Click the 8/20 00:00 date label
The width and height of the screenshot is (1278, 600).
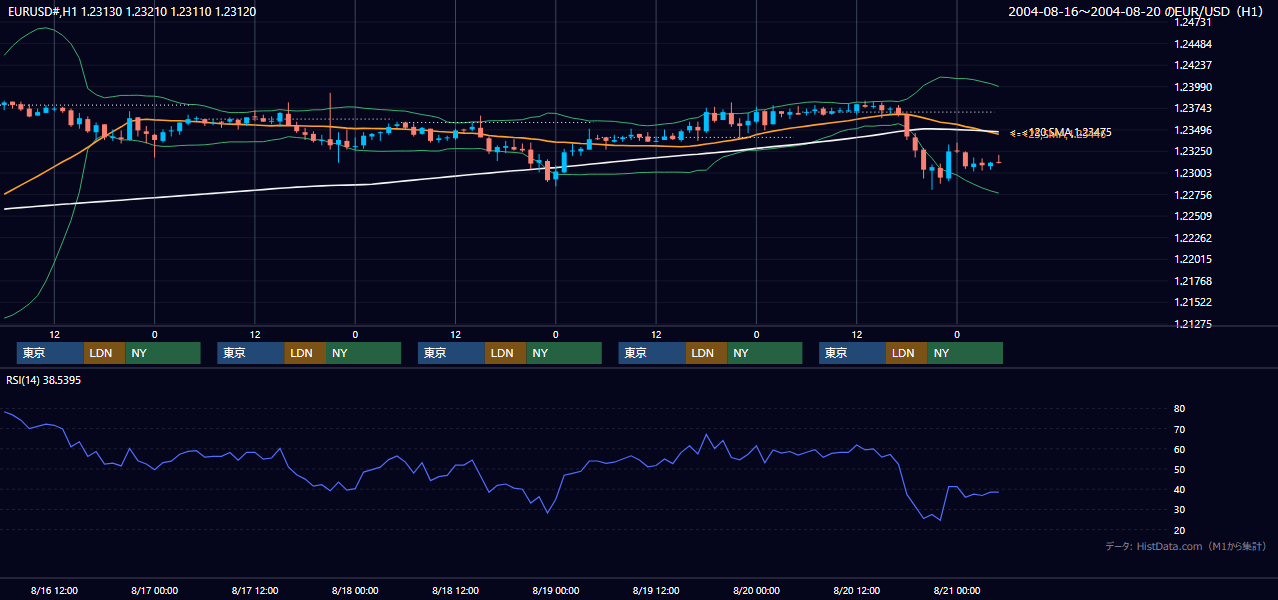point(756,590)
